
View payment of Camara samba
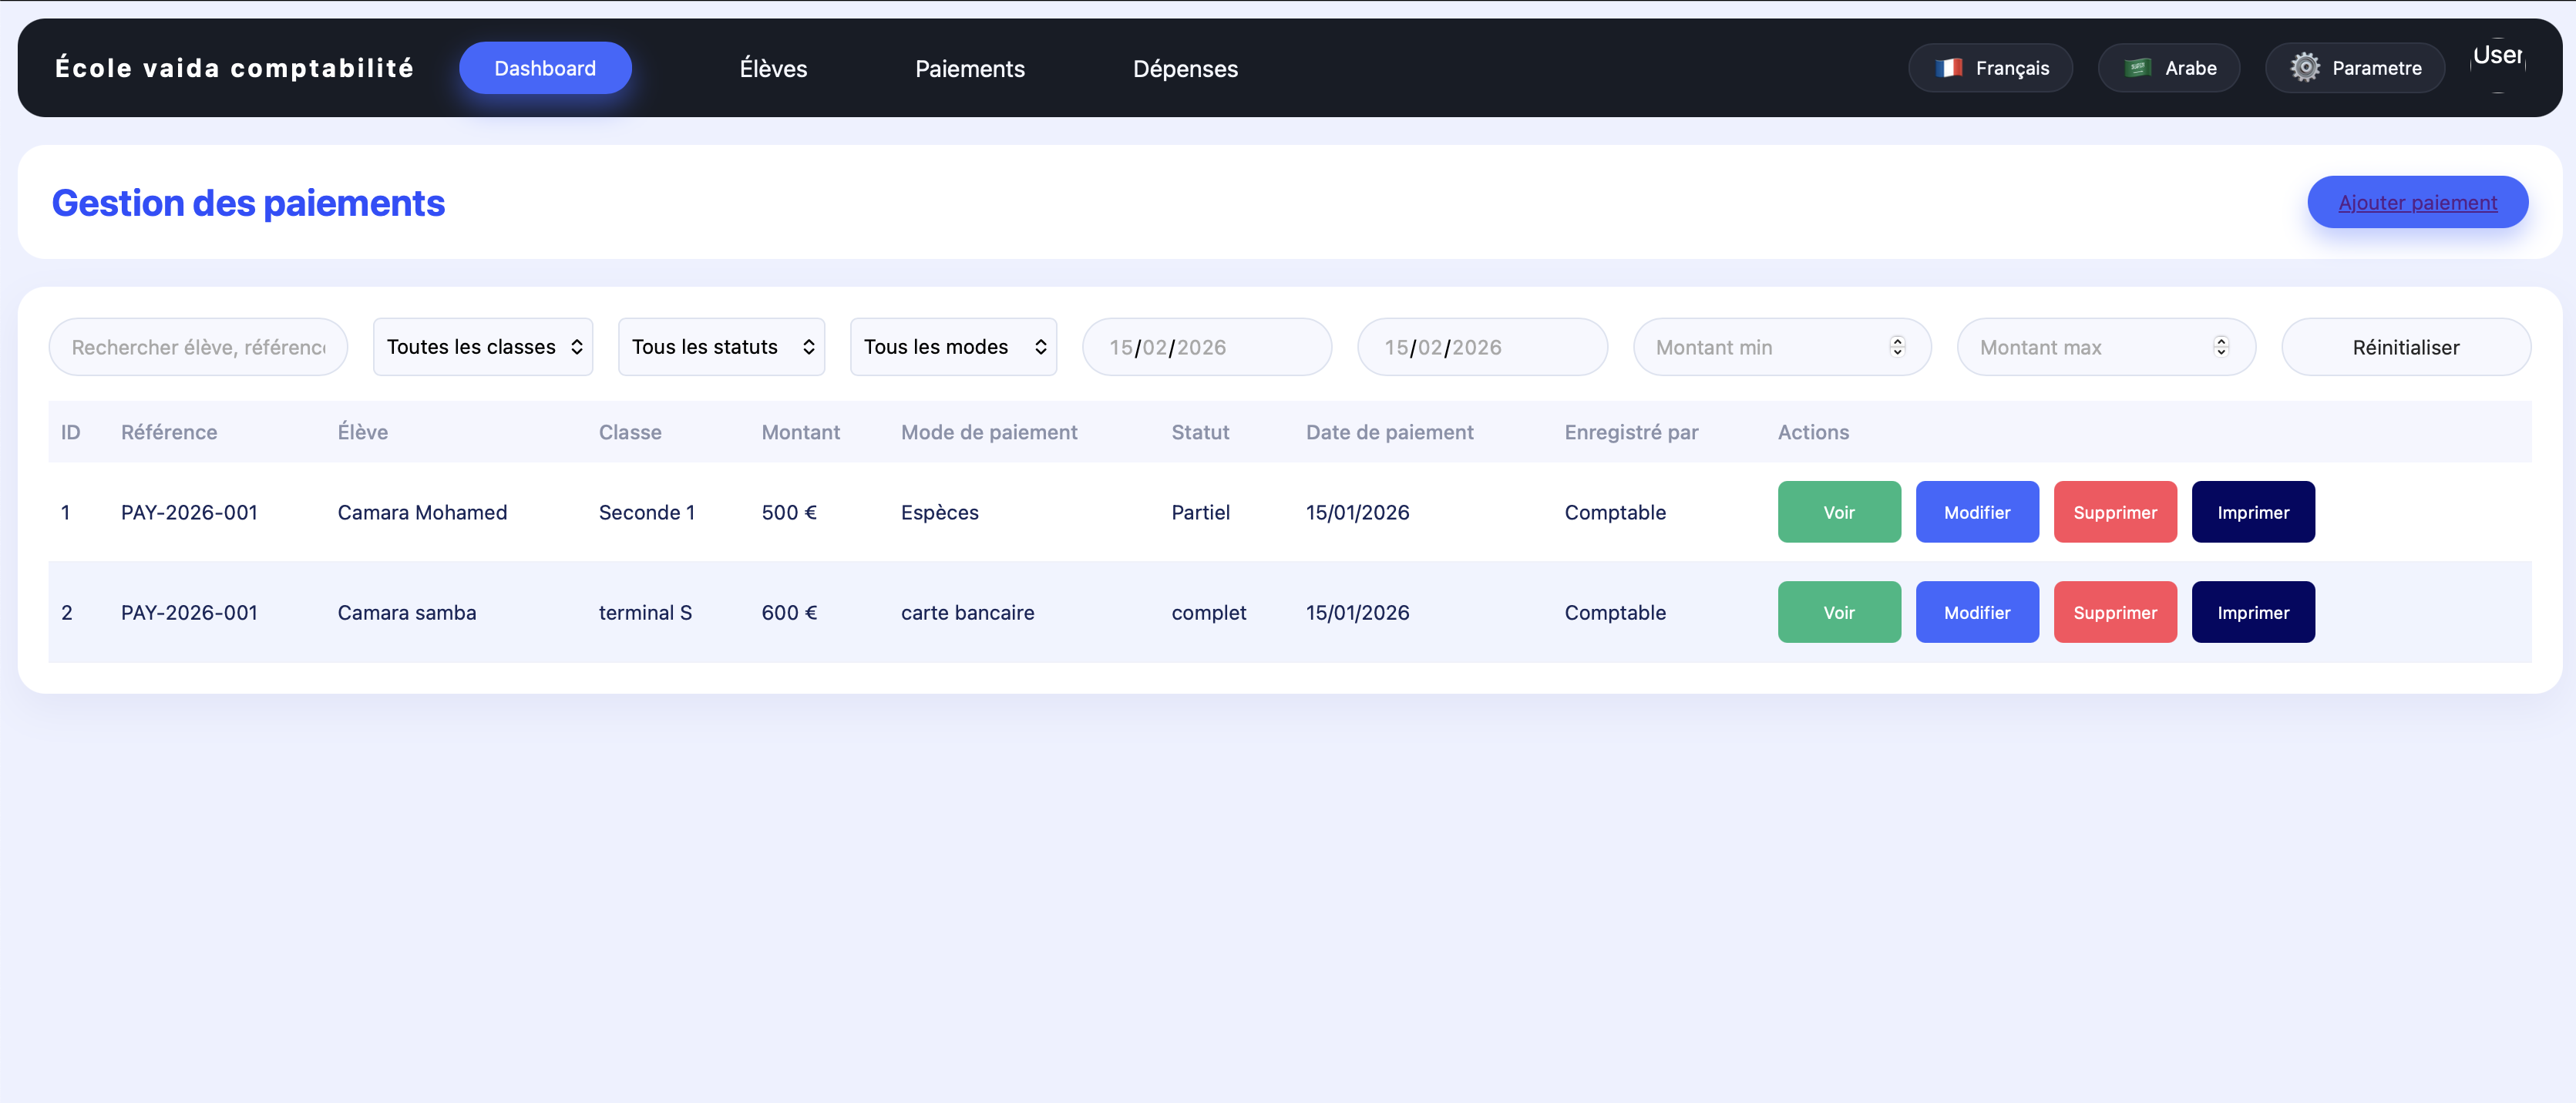click(x=1839, y=612)
